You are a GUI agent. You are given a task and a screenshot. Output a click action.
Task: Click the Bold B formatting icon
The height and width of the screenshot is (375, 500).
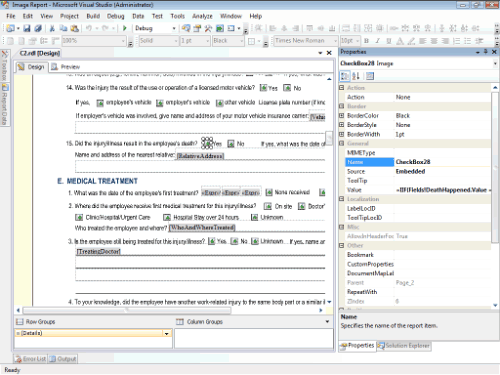(366, 41)
